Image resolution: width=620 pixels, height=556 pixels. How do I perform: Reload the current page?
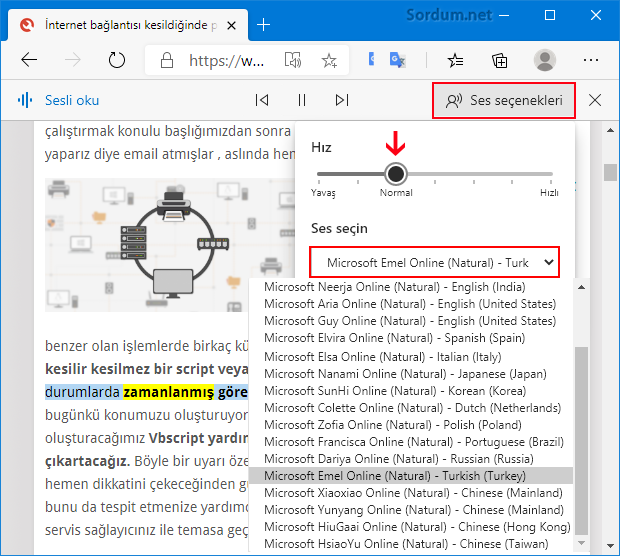[x=117, y=61]
